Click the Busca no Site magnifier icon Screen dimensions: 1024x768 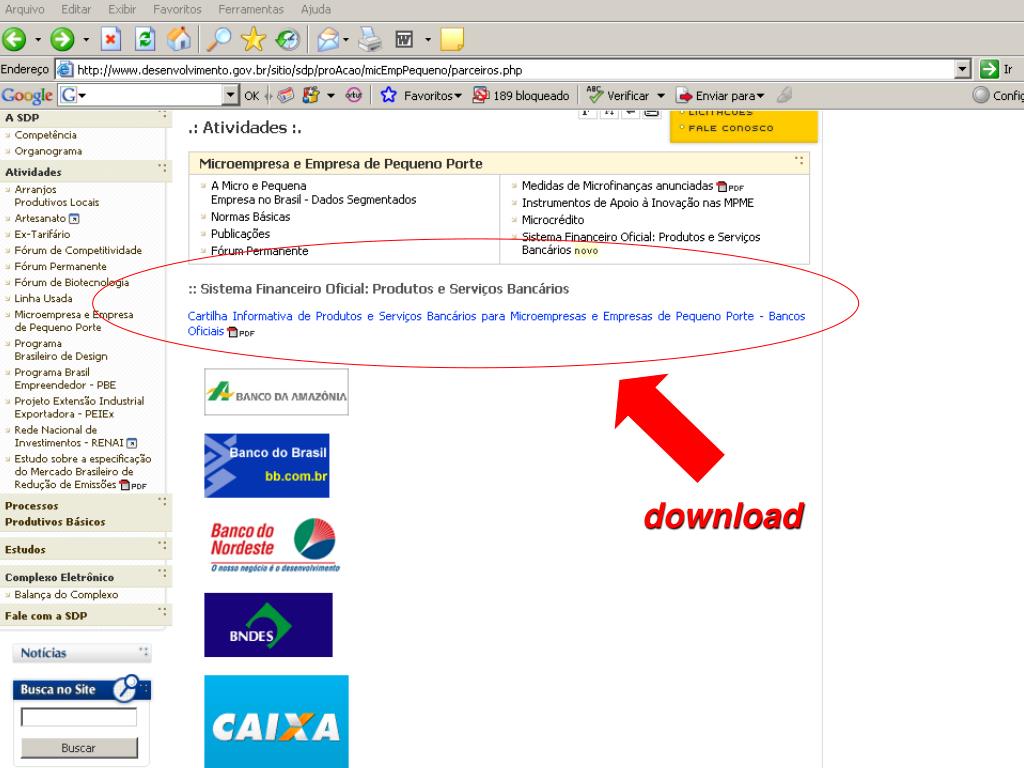pos(125,688)
